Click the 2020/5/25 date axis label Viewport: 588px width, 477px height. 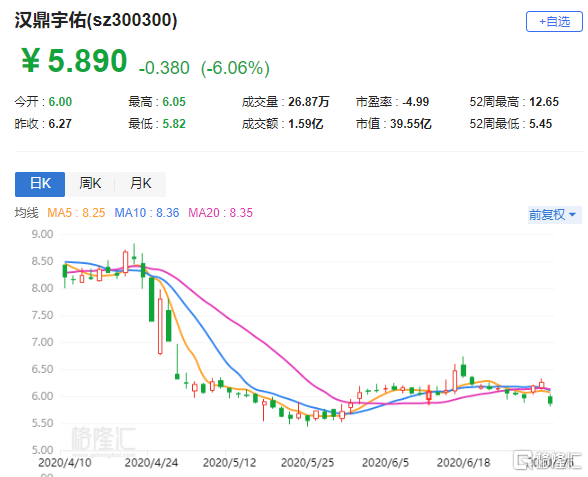coord(307,462)
